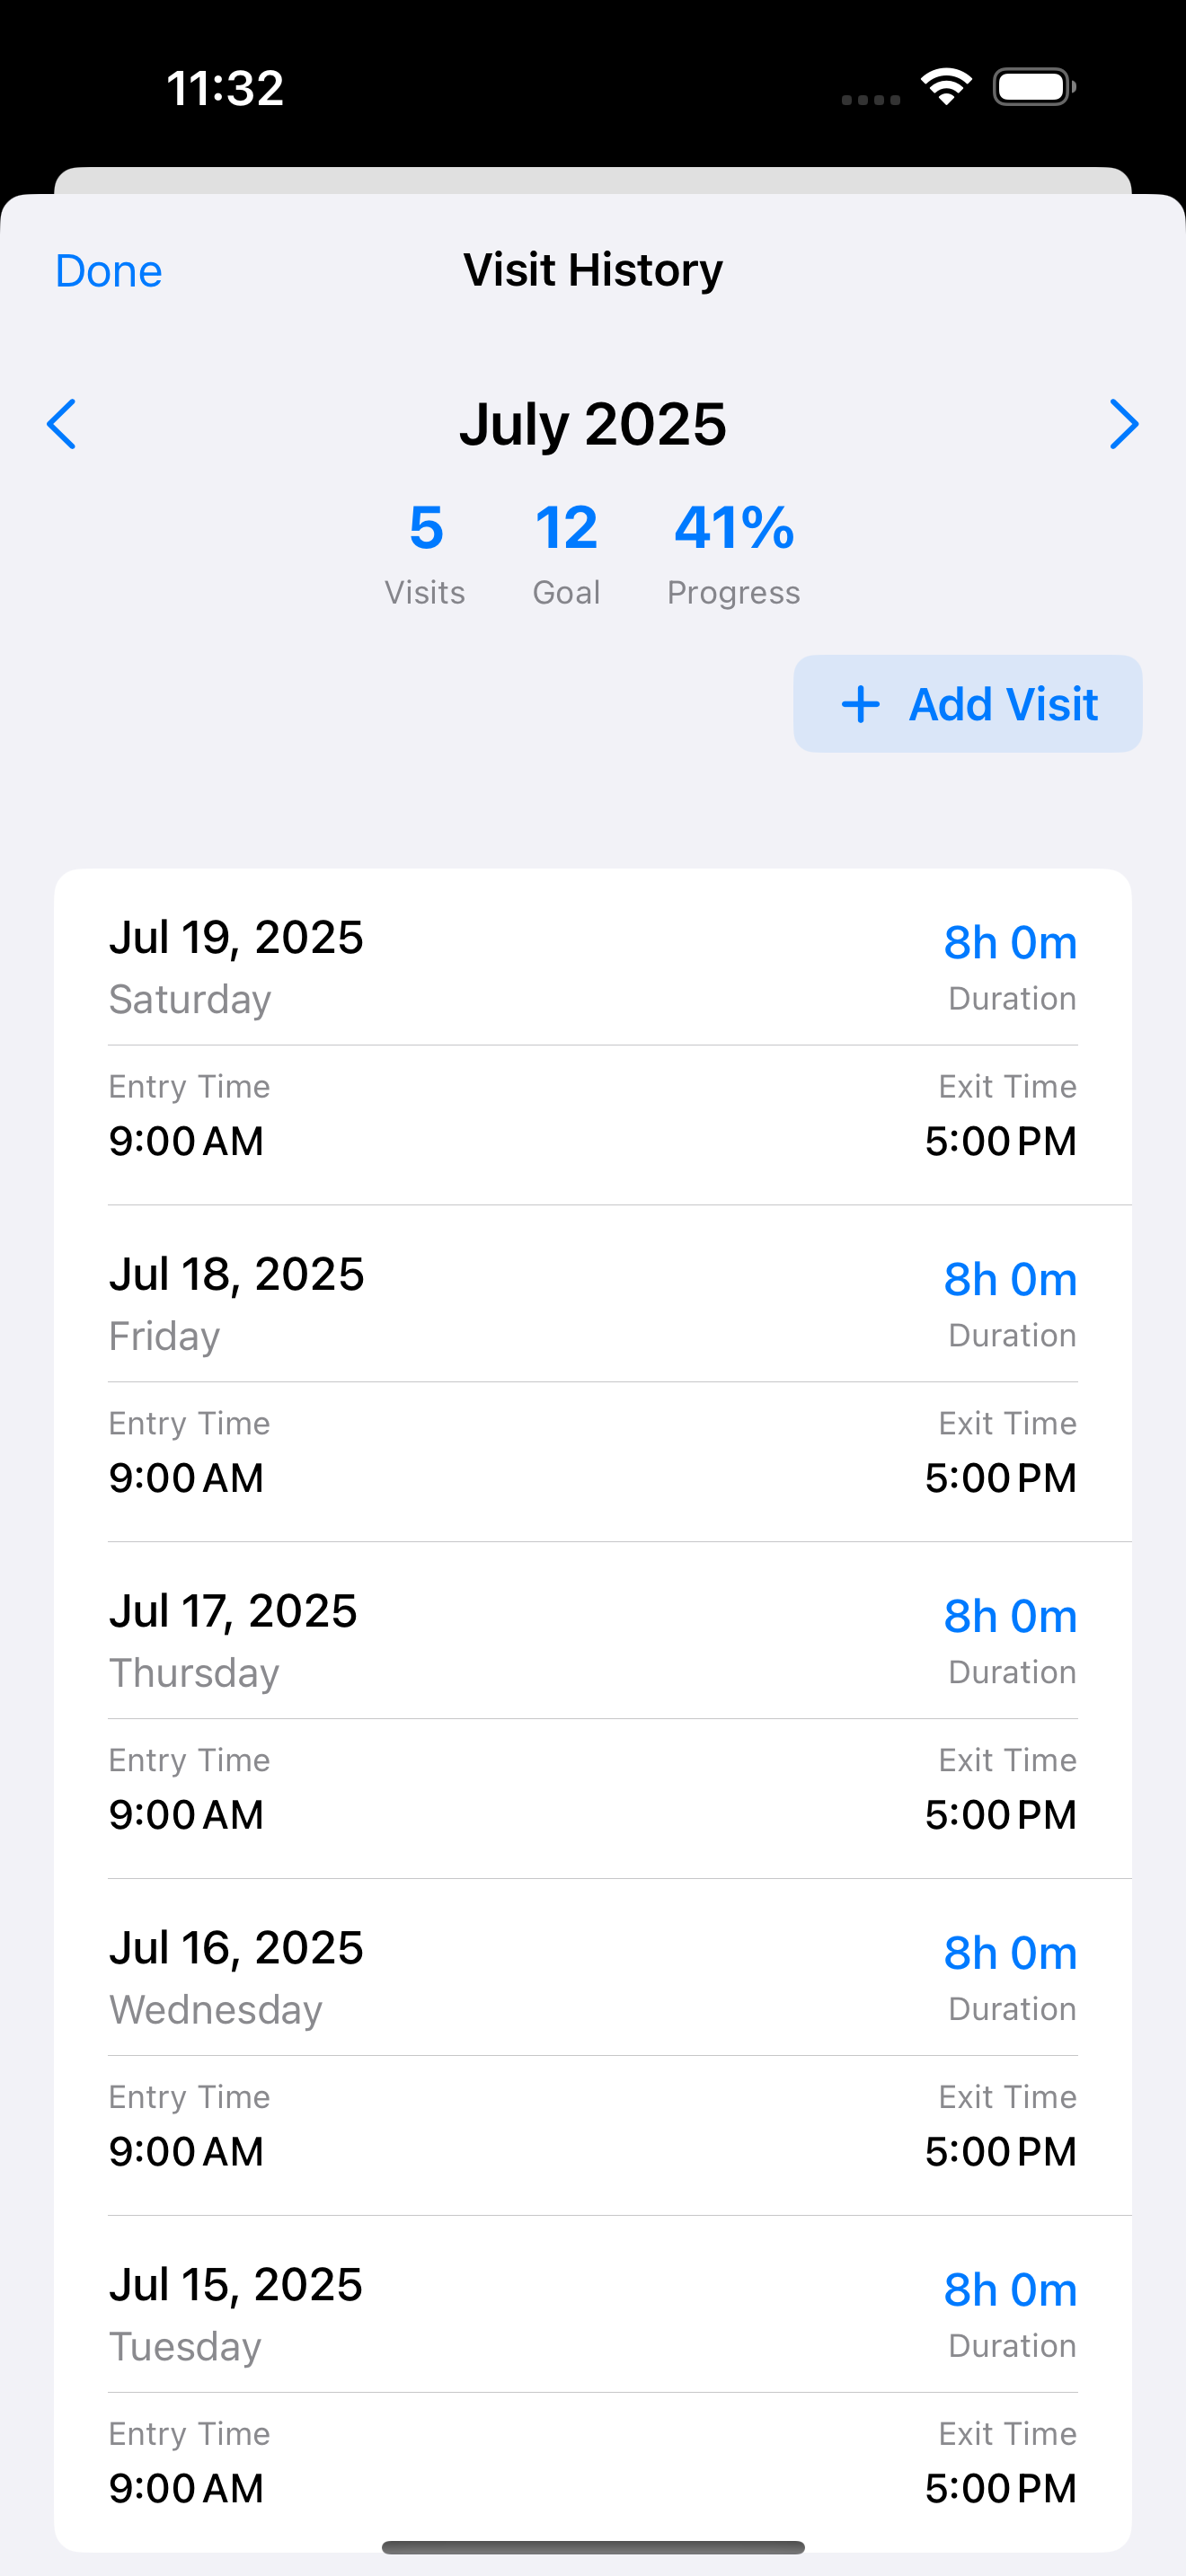Go to the previous month

pyautogui.click(x=62, y=424)
